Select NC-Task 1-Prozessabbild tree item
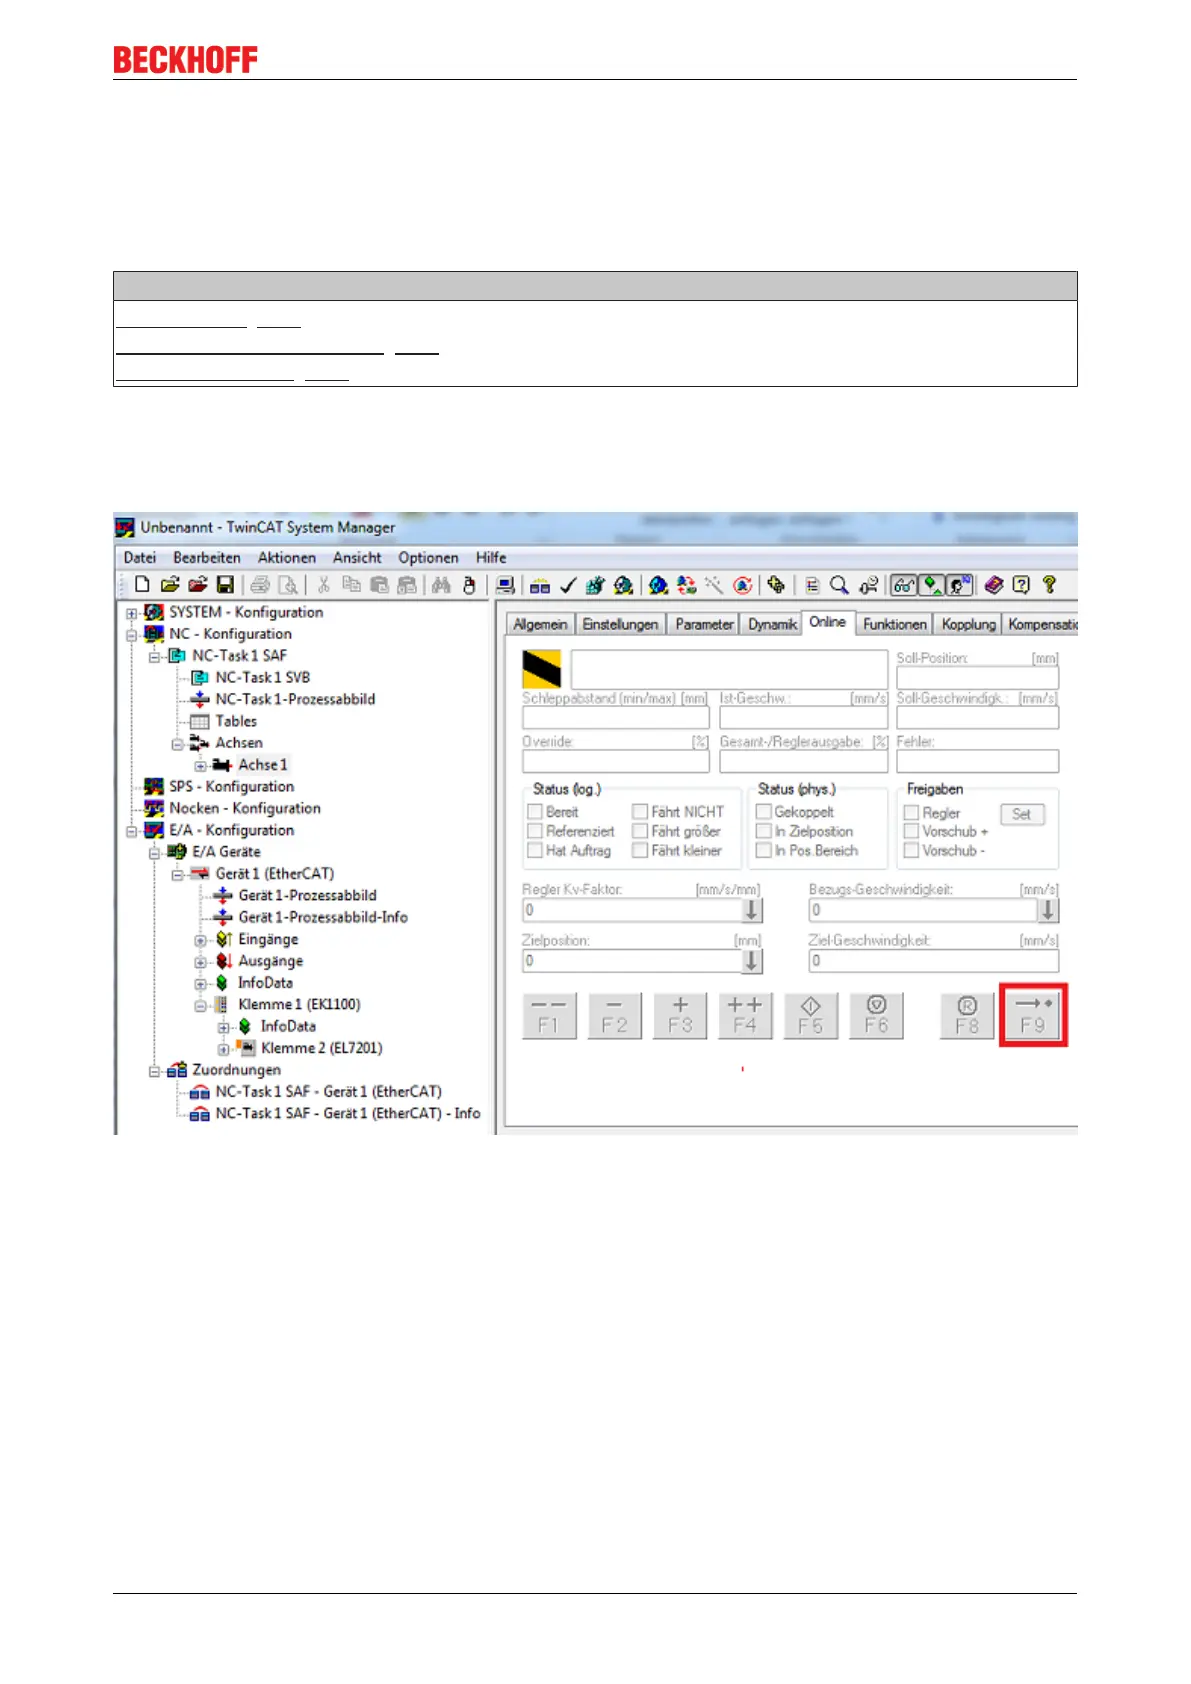This screenshot has width=1191, height=1684. tap(295, 699)
